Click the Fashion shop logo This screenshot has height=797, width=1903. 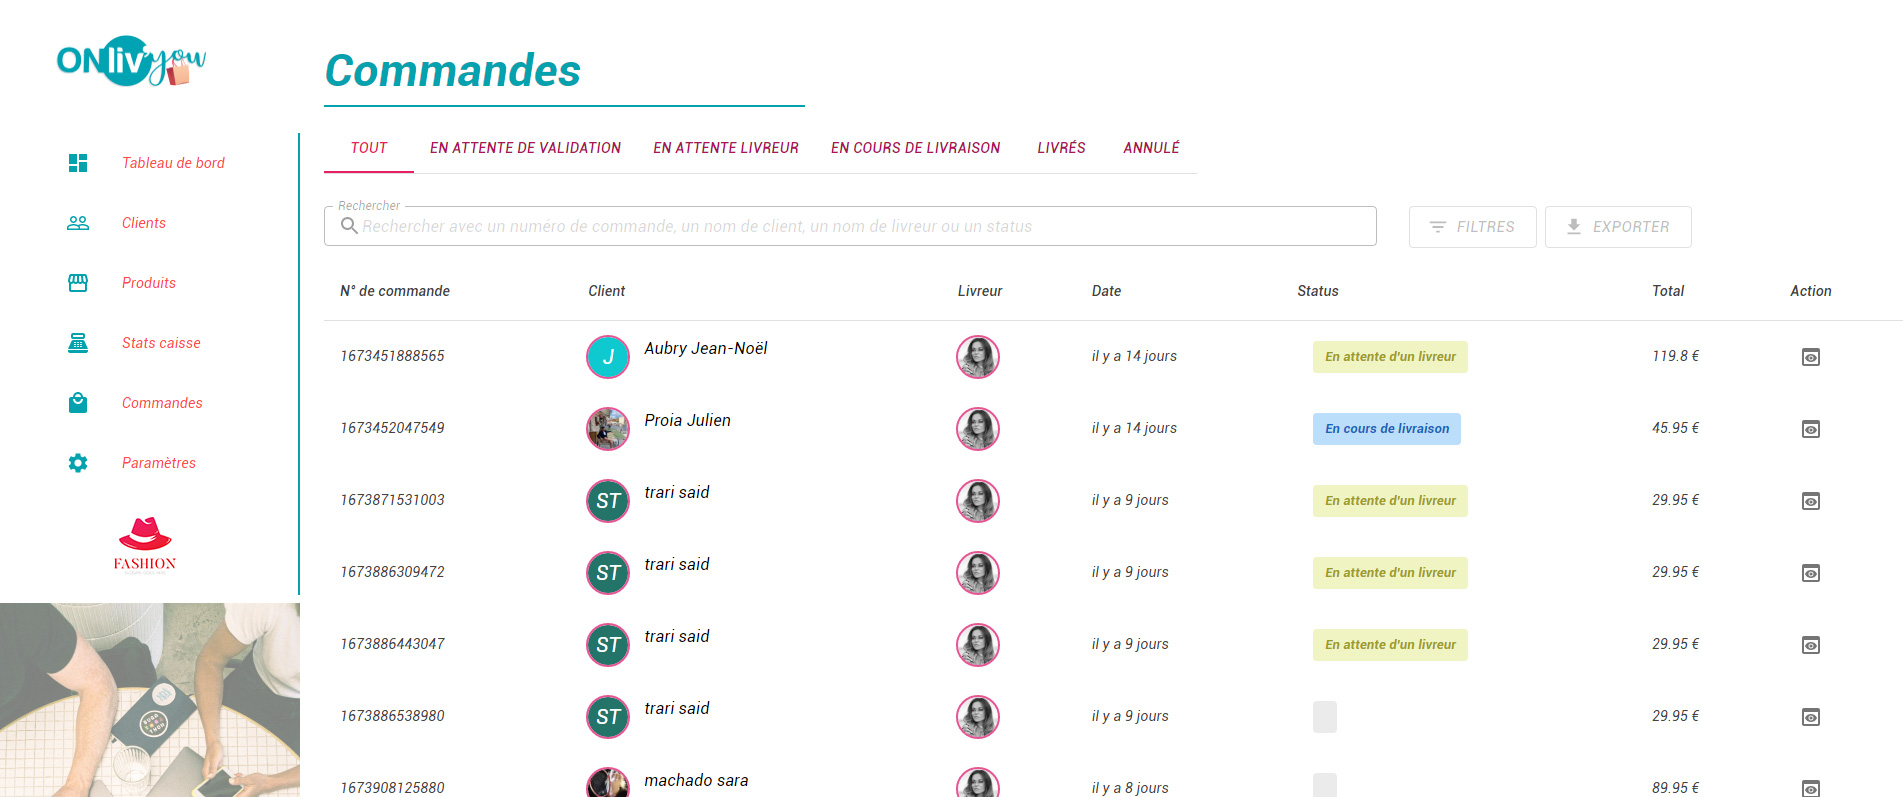pyautogui.click(x=145, y=544)
